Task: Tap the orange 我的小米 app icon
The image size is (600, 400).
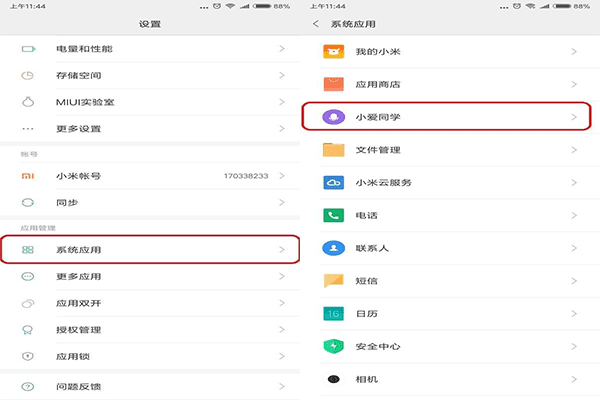Action: (334, 51)
